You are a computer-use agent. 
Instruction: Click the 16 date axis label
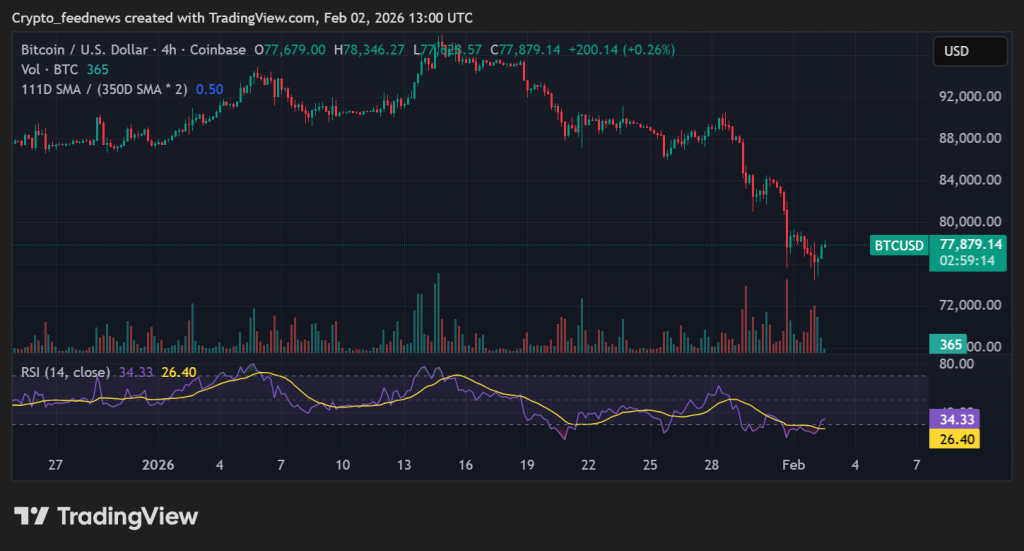(x=466, y=465)
